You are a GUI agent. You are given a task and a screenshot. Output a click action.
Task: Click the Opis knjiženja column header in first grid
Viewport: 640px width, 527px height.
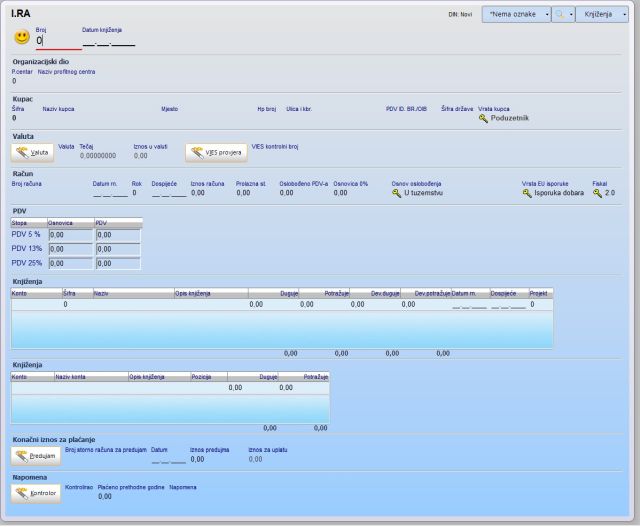click(x=210, y=293)
